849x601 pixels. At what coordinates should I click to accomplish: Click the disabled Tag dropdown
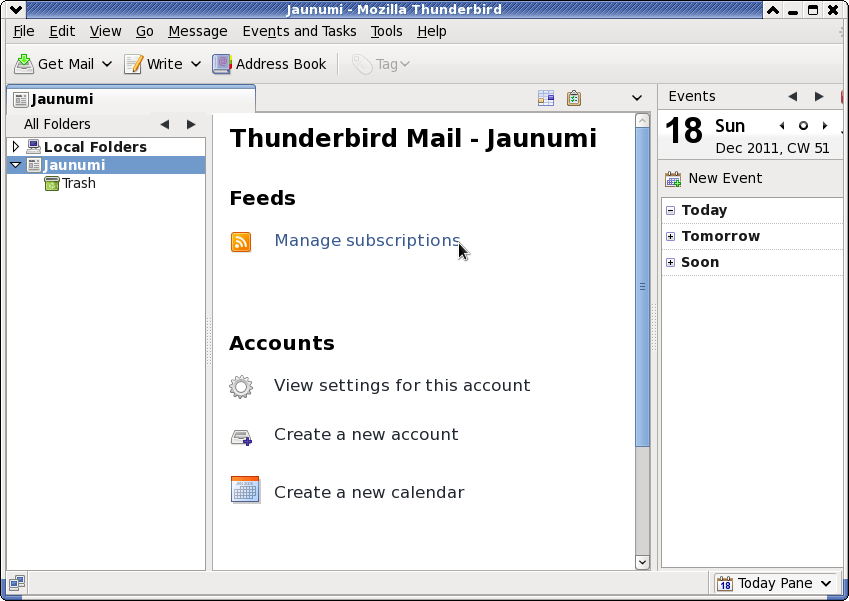click(381, 64)
